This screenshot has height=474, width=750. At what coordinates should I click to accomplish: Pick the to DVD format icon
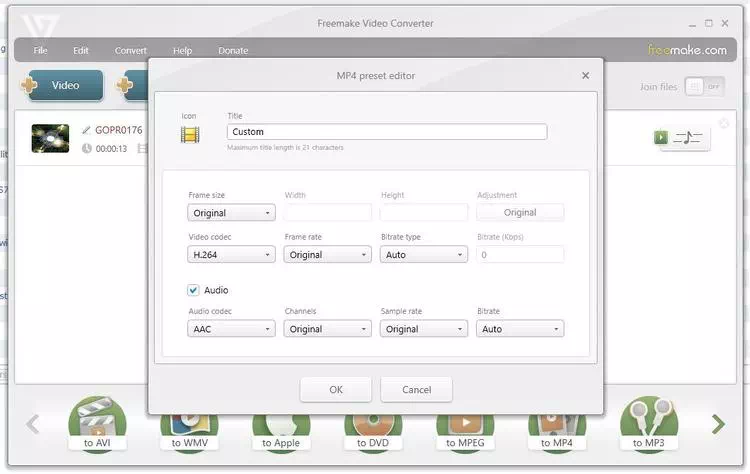coord(373,433)
